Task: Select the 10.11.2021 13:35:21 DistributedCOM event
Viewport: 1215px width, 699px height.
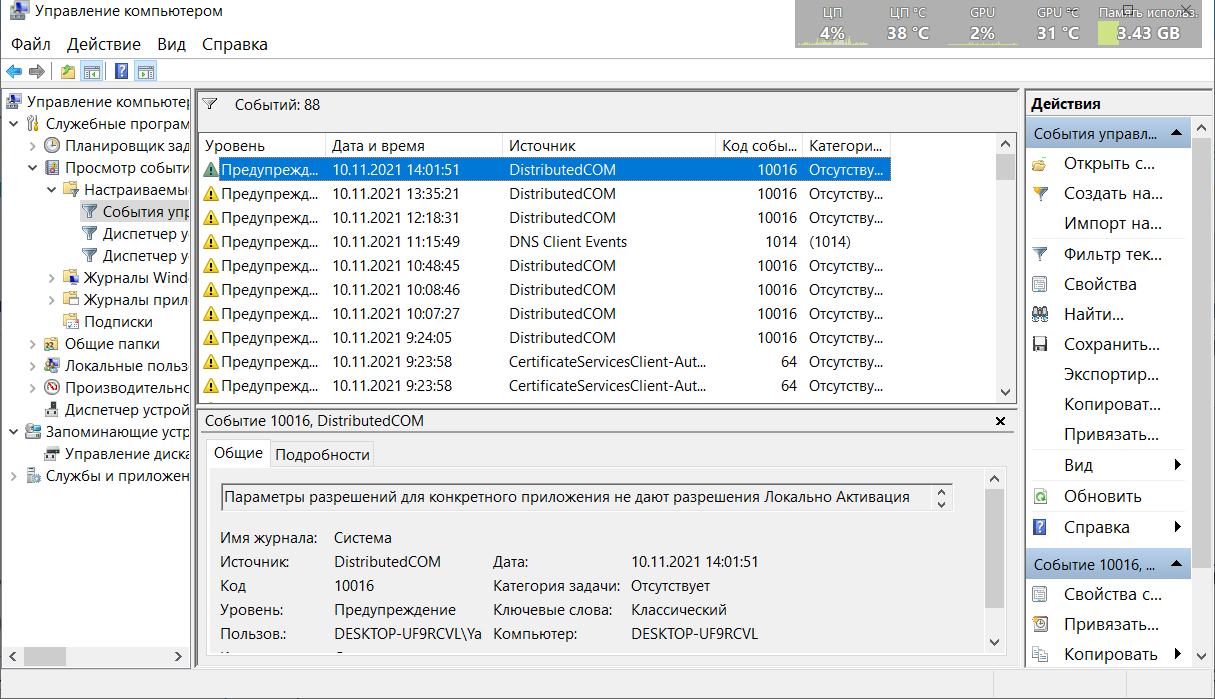Action: tap(545, 194)
